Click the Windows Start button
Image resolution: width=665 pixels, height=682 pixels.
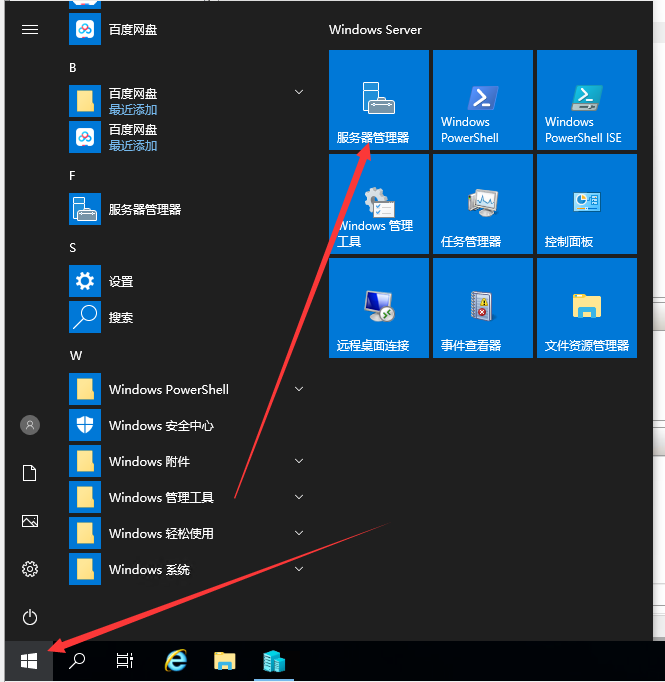pos(29,661)
